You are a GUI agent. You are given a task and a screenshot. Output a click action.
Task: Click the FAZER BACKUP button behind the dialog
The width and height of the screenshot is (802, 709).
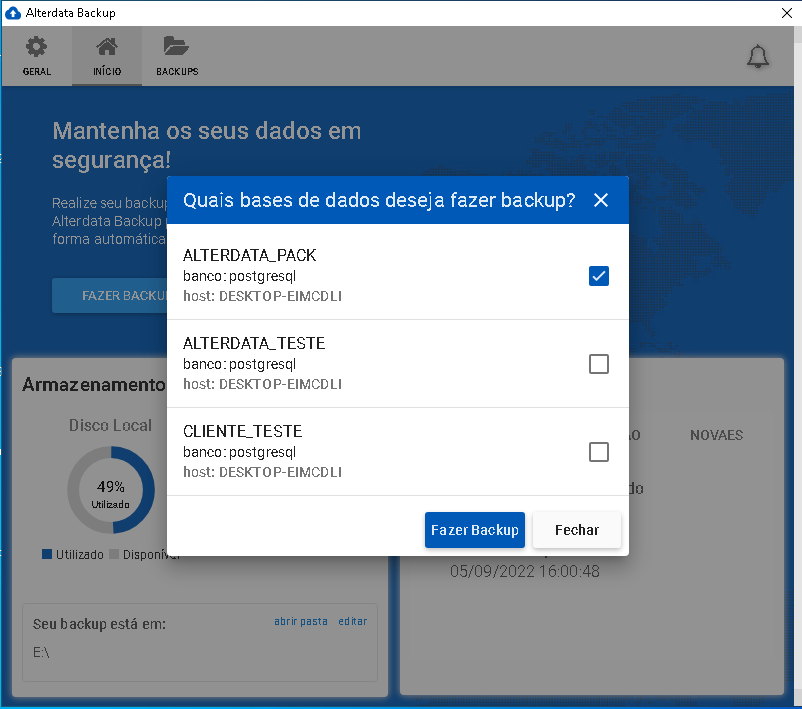point(109,296)
